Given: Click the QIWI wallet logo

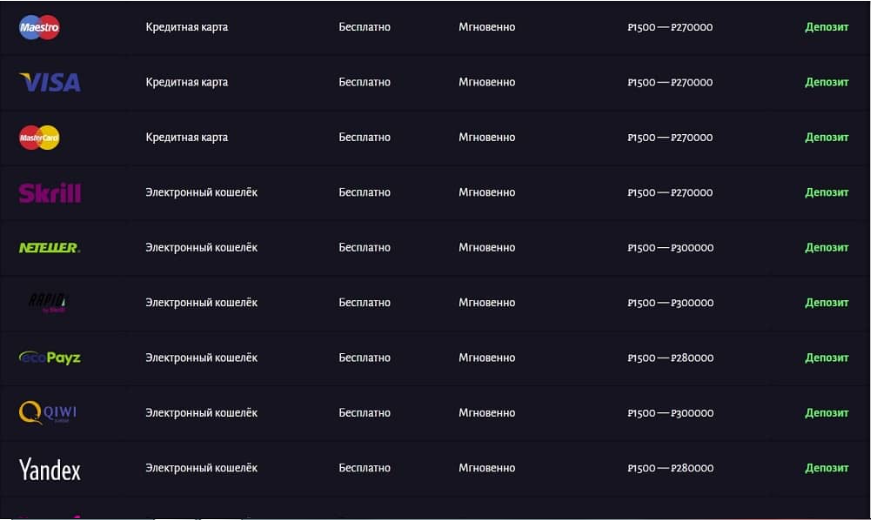Looking at the screenshot, I should point(48,412).
